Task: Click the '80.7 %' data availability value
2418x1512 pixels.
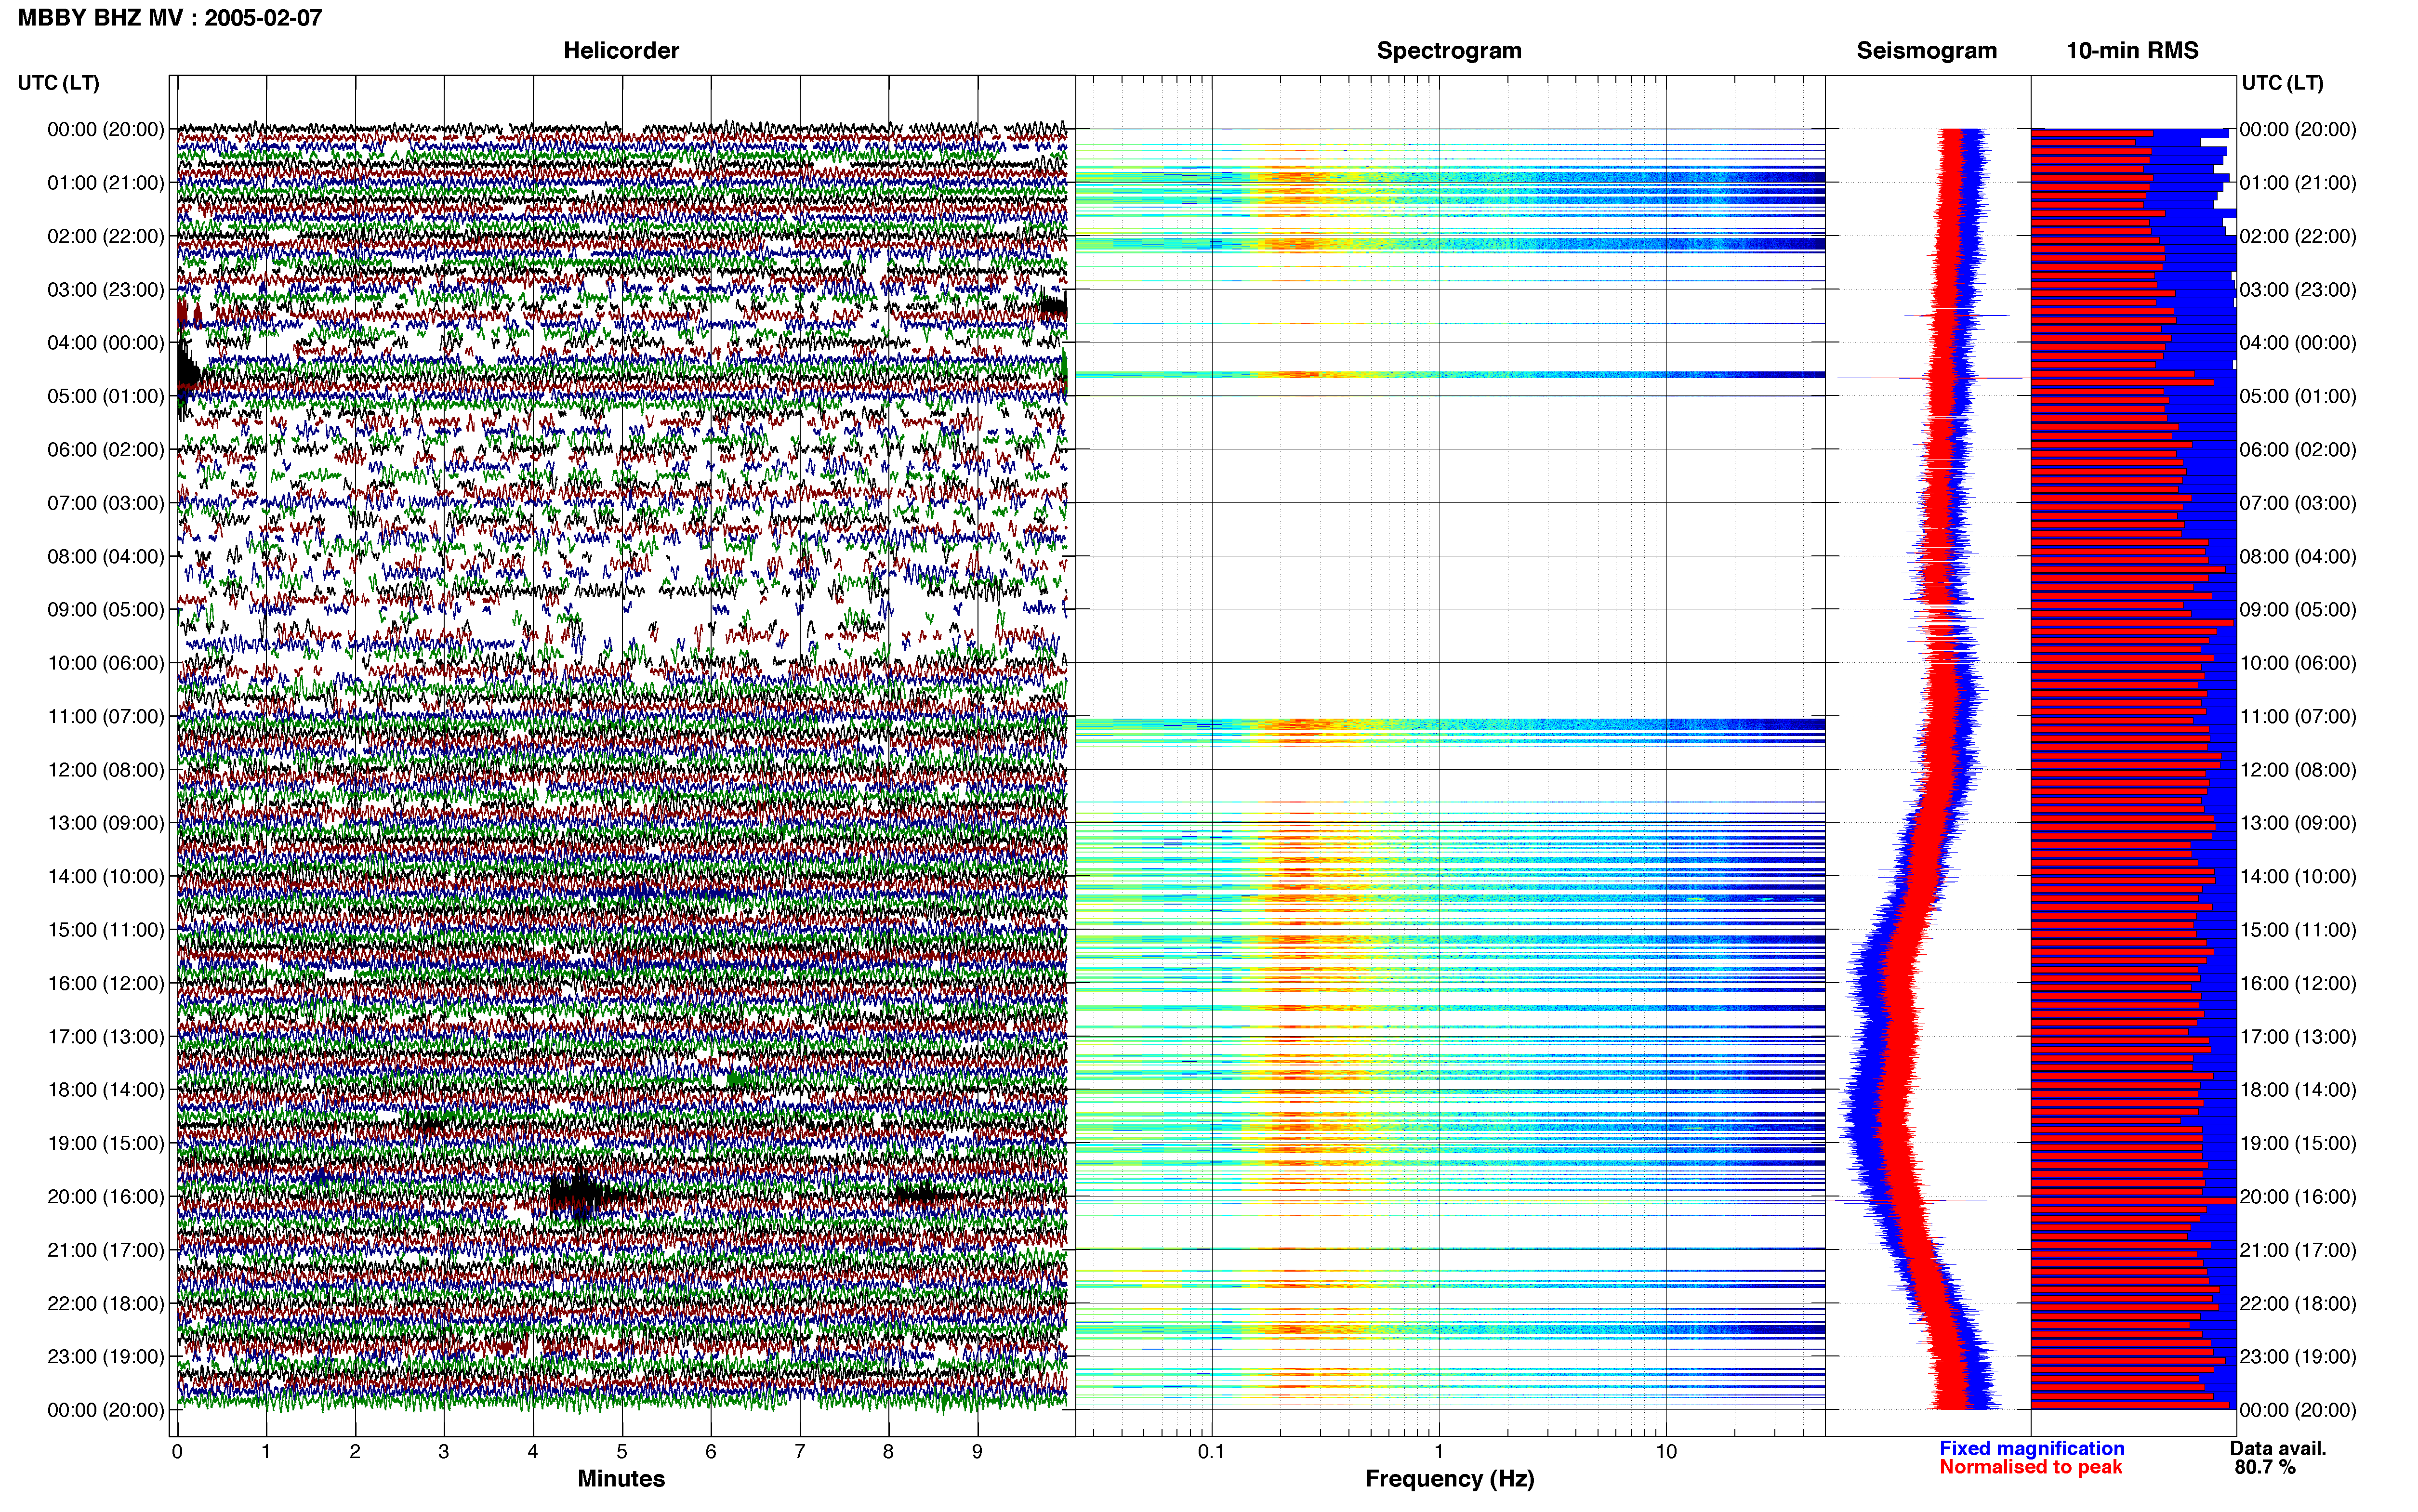Action: pyautogui.click(x=2265, y=1467)
